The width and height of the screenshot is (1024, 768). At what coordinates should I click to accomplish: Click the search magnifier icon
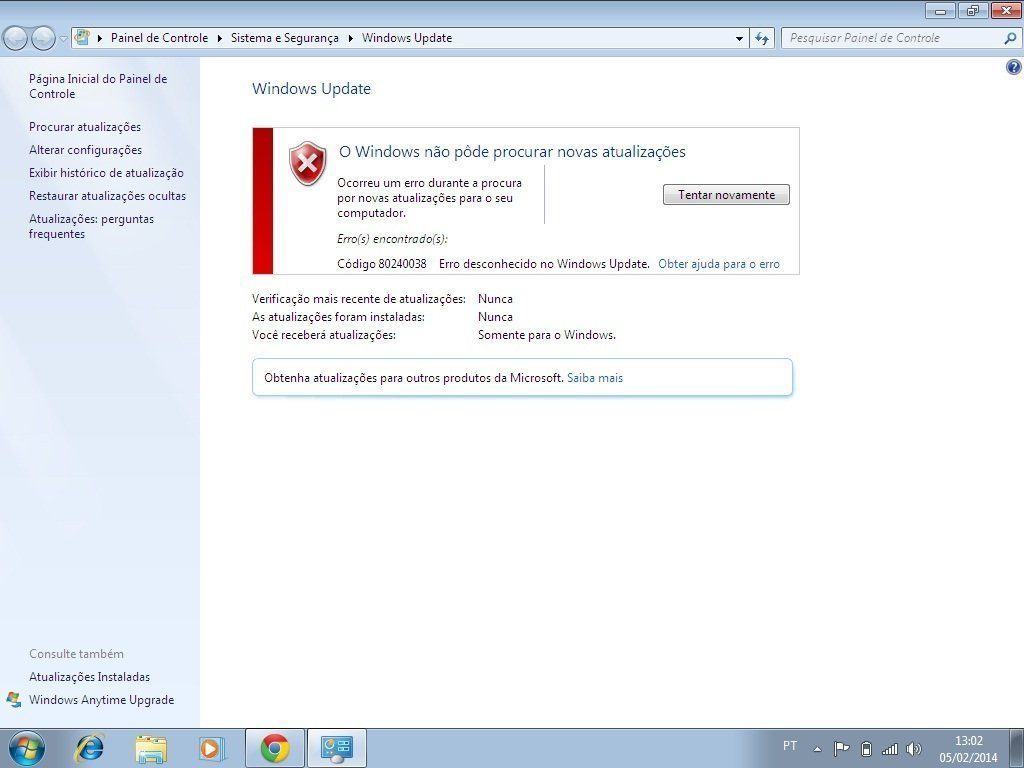point(1010,38)
